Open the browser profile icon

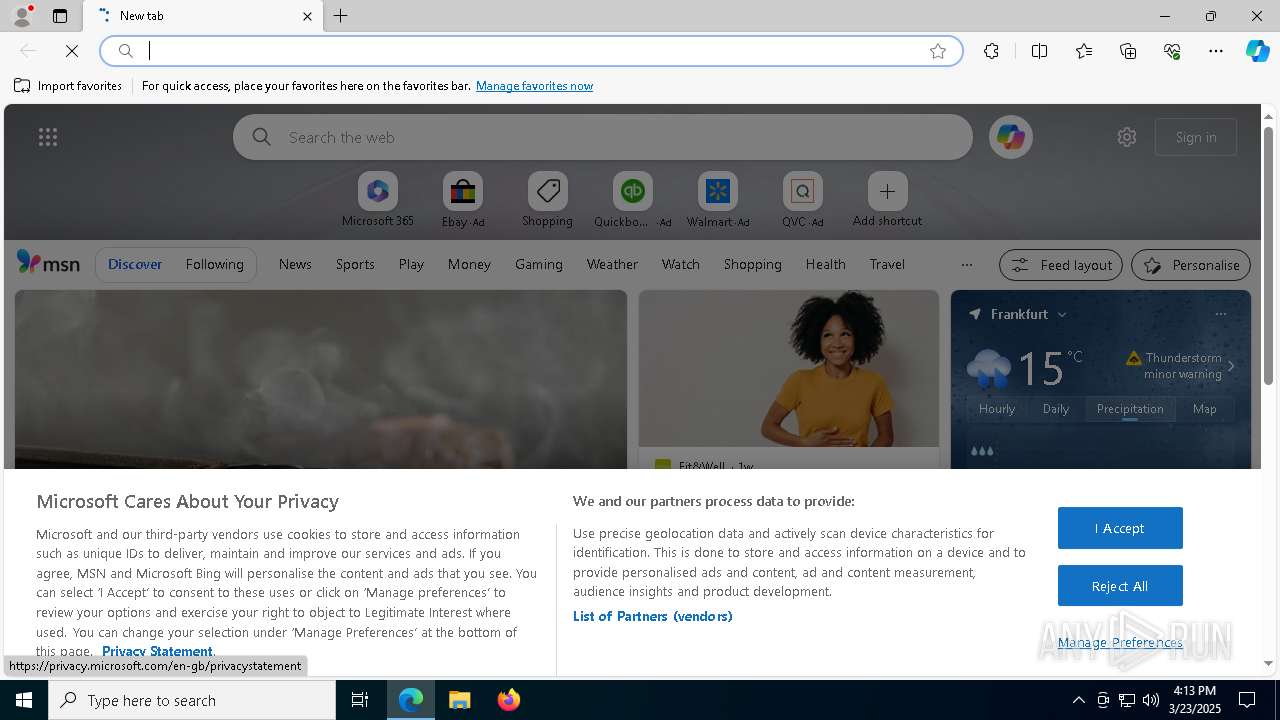tap(21, 16)
